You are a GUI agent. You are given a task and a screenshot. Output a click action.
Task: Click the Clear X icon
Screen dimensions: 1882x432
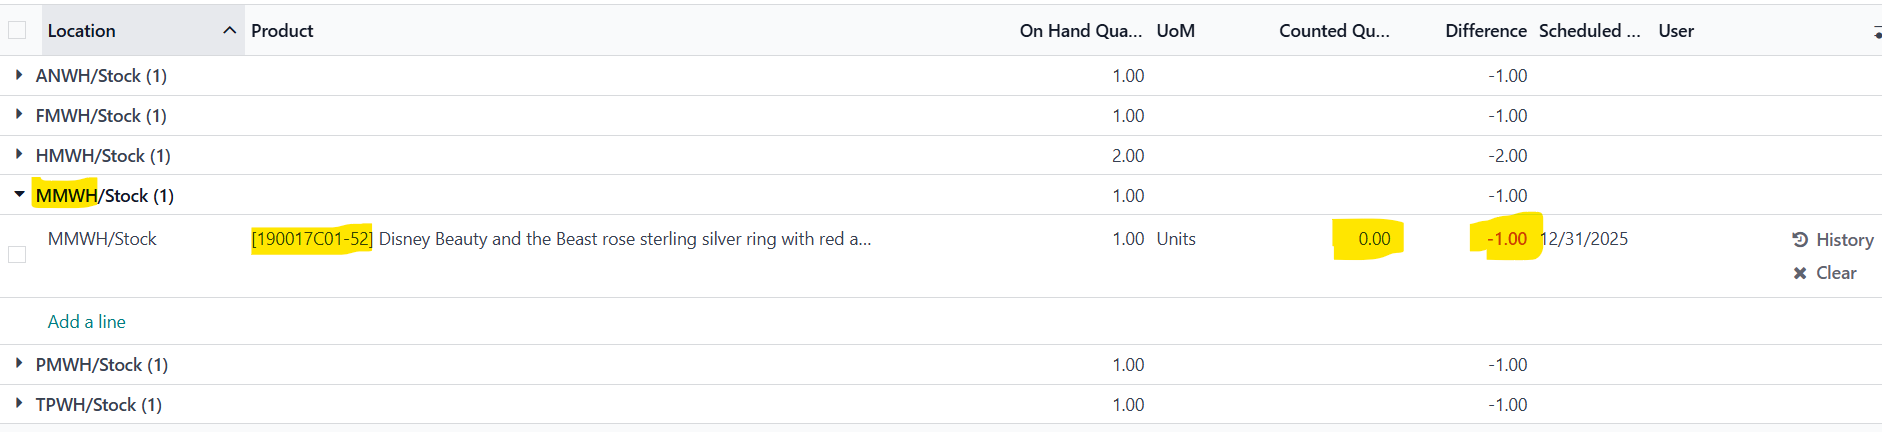tap(1800, 273)
